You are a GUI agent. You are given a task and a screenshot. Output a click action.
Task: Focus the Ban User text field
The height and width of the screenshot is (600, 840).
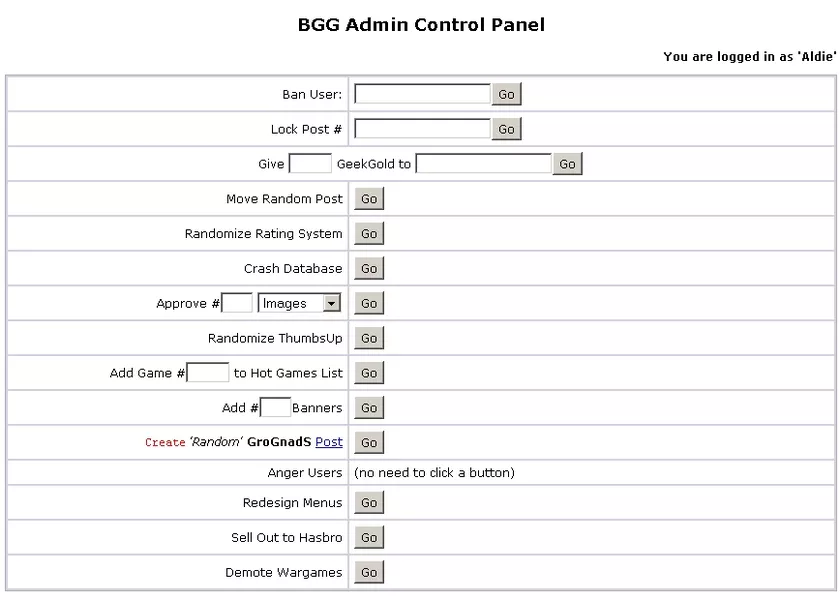(422, 94)
